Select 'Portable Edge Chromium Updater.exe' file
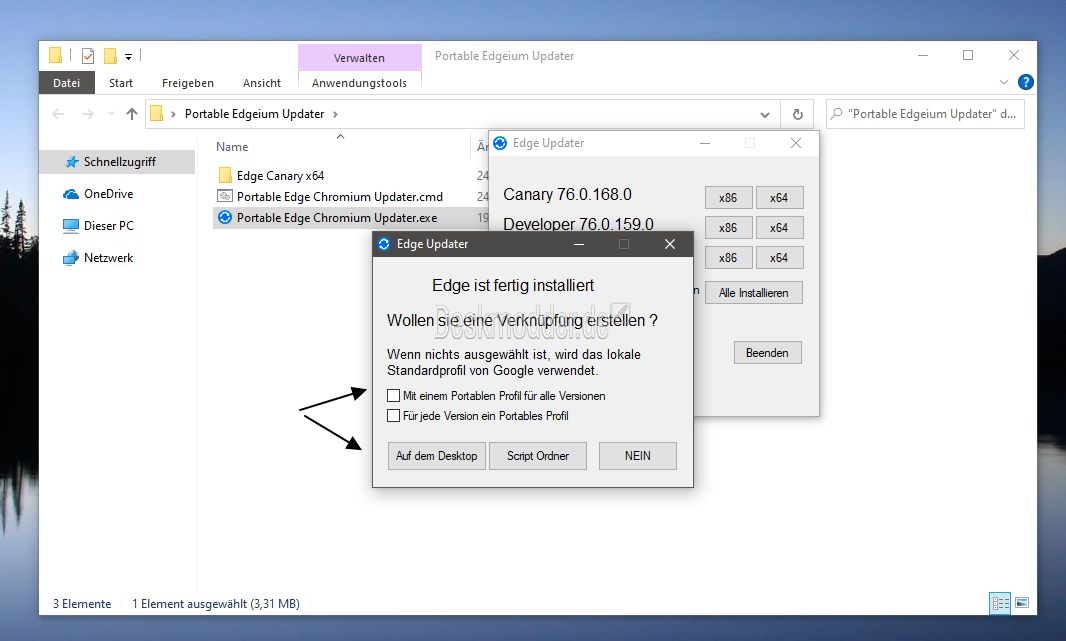 coord(337,218)
